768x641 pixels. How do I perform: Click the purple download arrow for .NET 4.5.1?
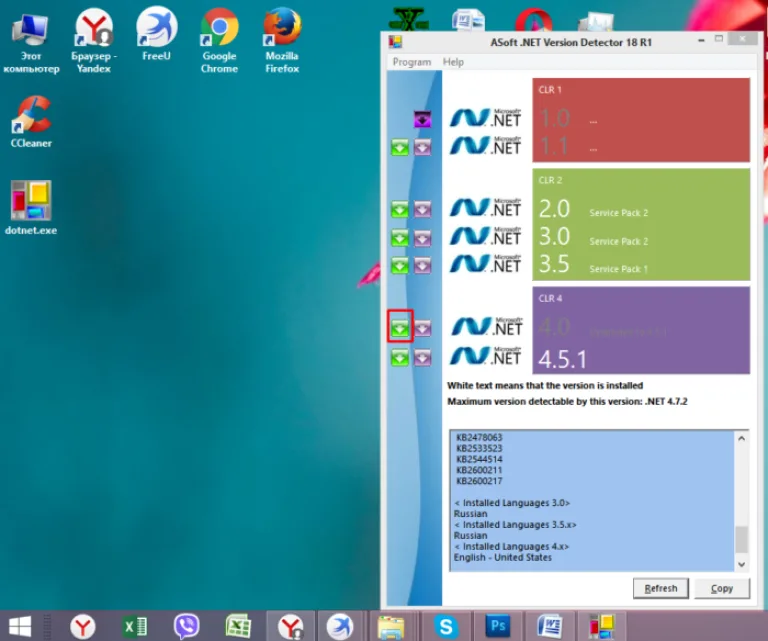[x=422, y=357]
